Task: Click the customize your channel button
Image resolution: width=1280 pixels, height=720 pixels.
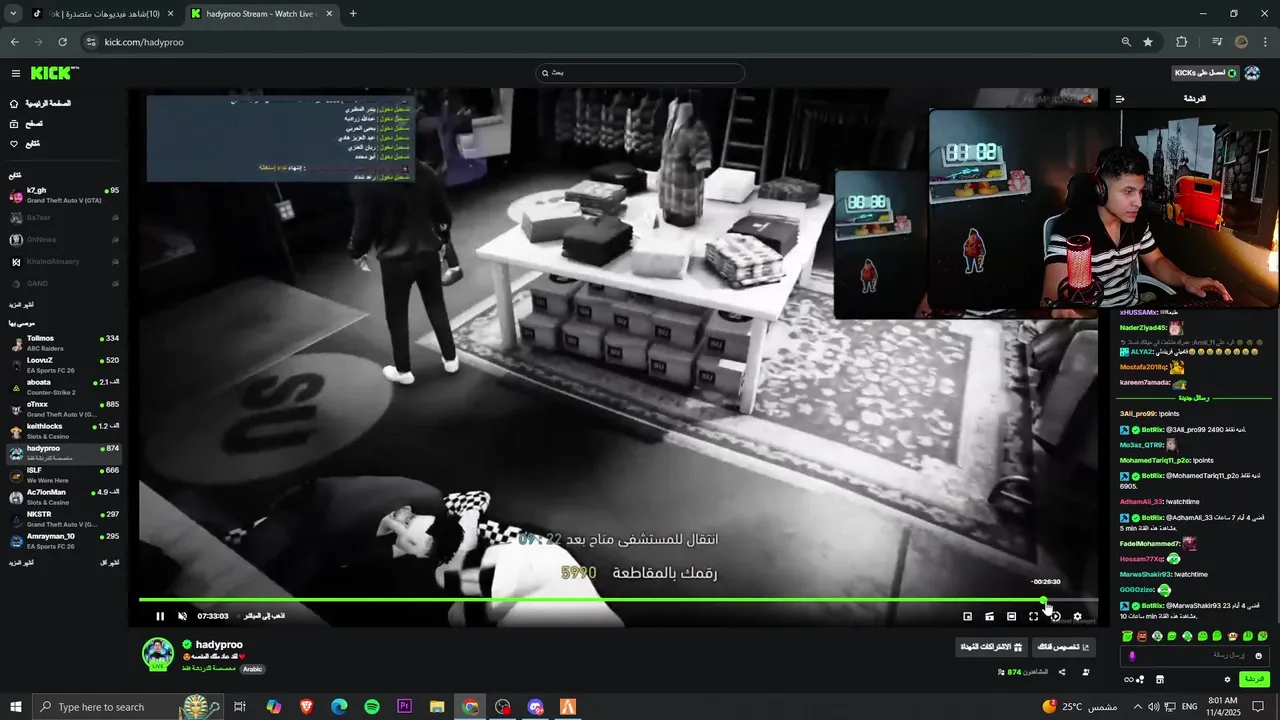Action: point(1062,647)
